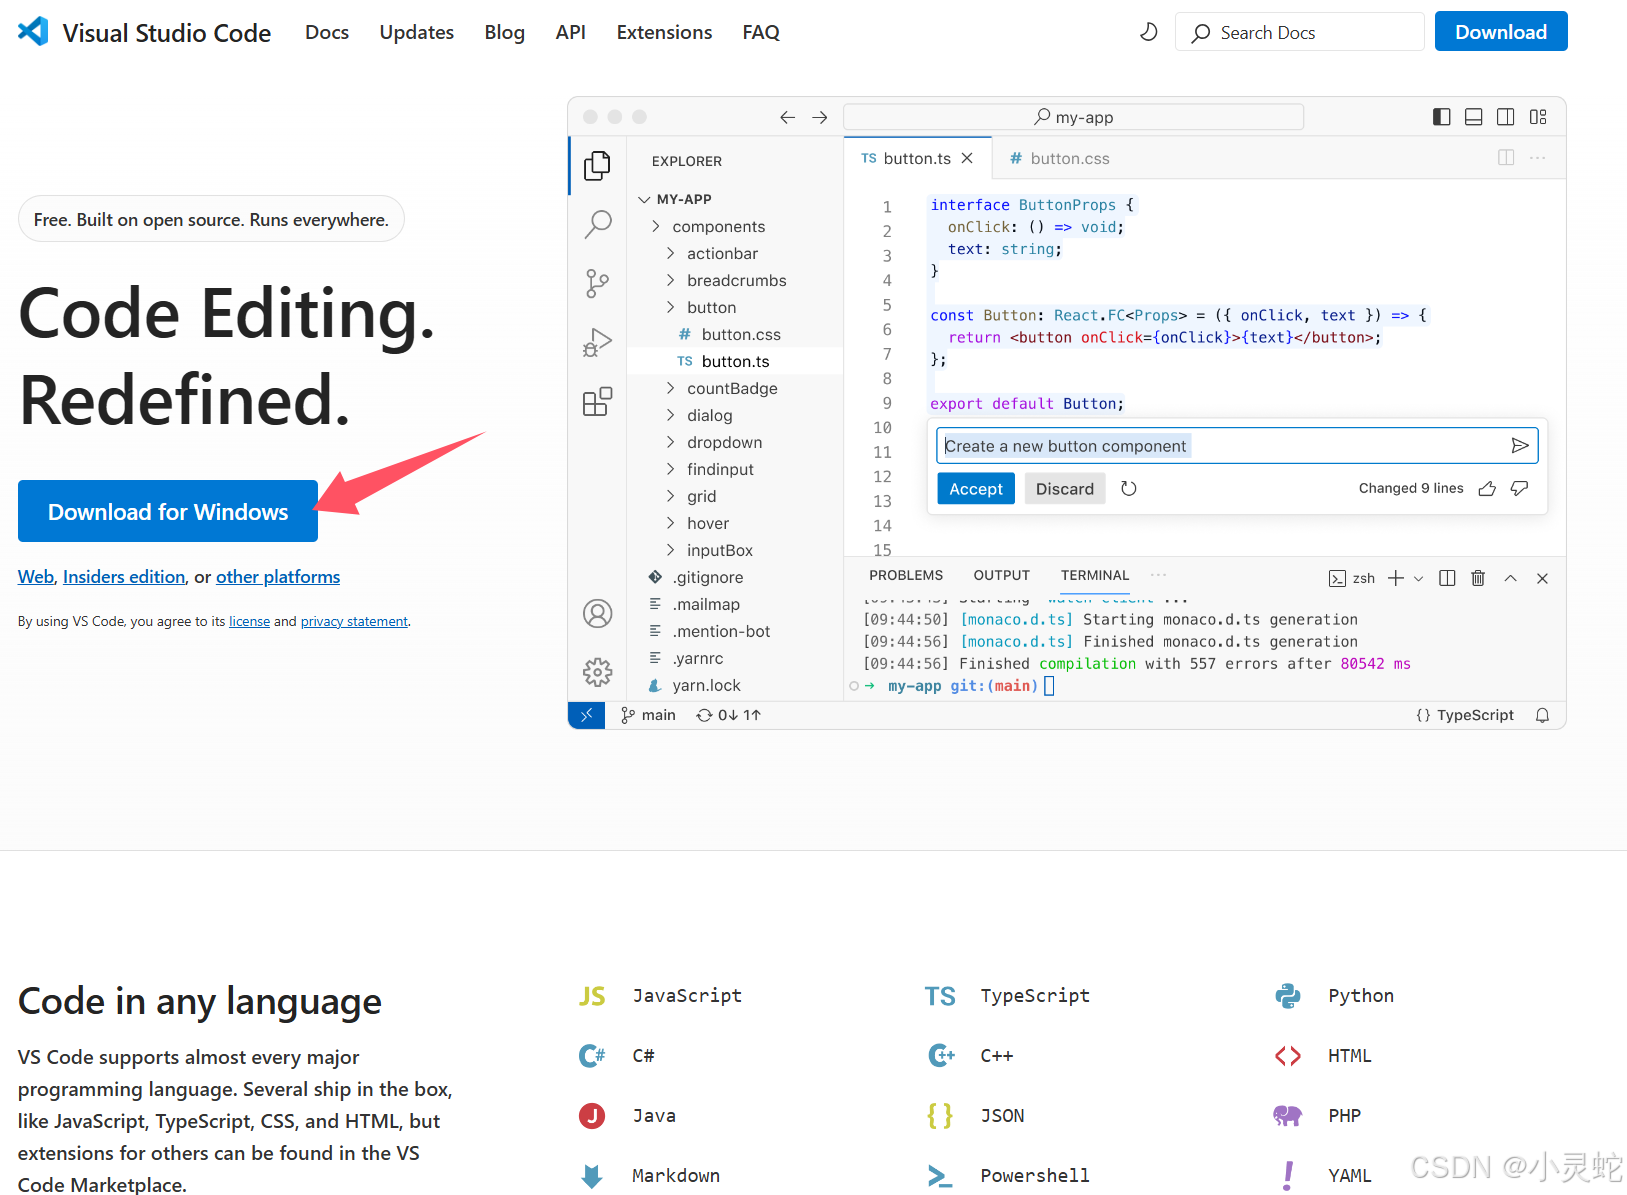Screen dimensions: 1627x1195
Task: Open the Updates menu item
Action: pyautogui.click(x=416, y=32)
